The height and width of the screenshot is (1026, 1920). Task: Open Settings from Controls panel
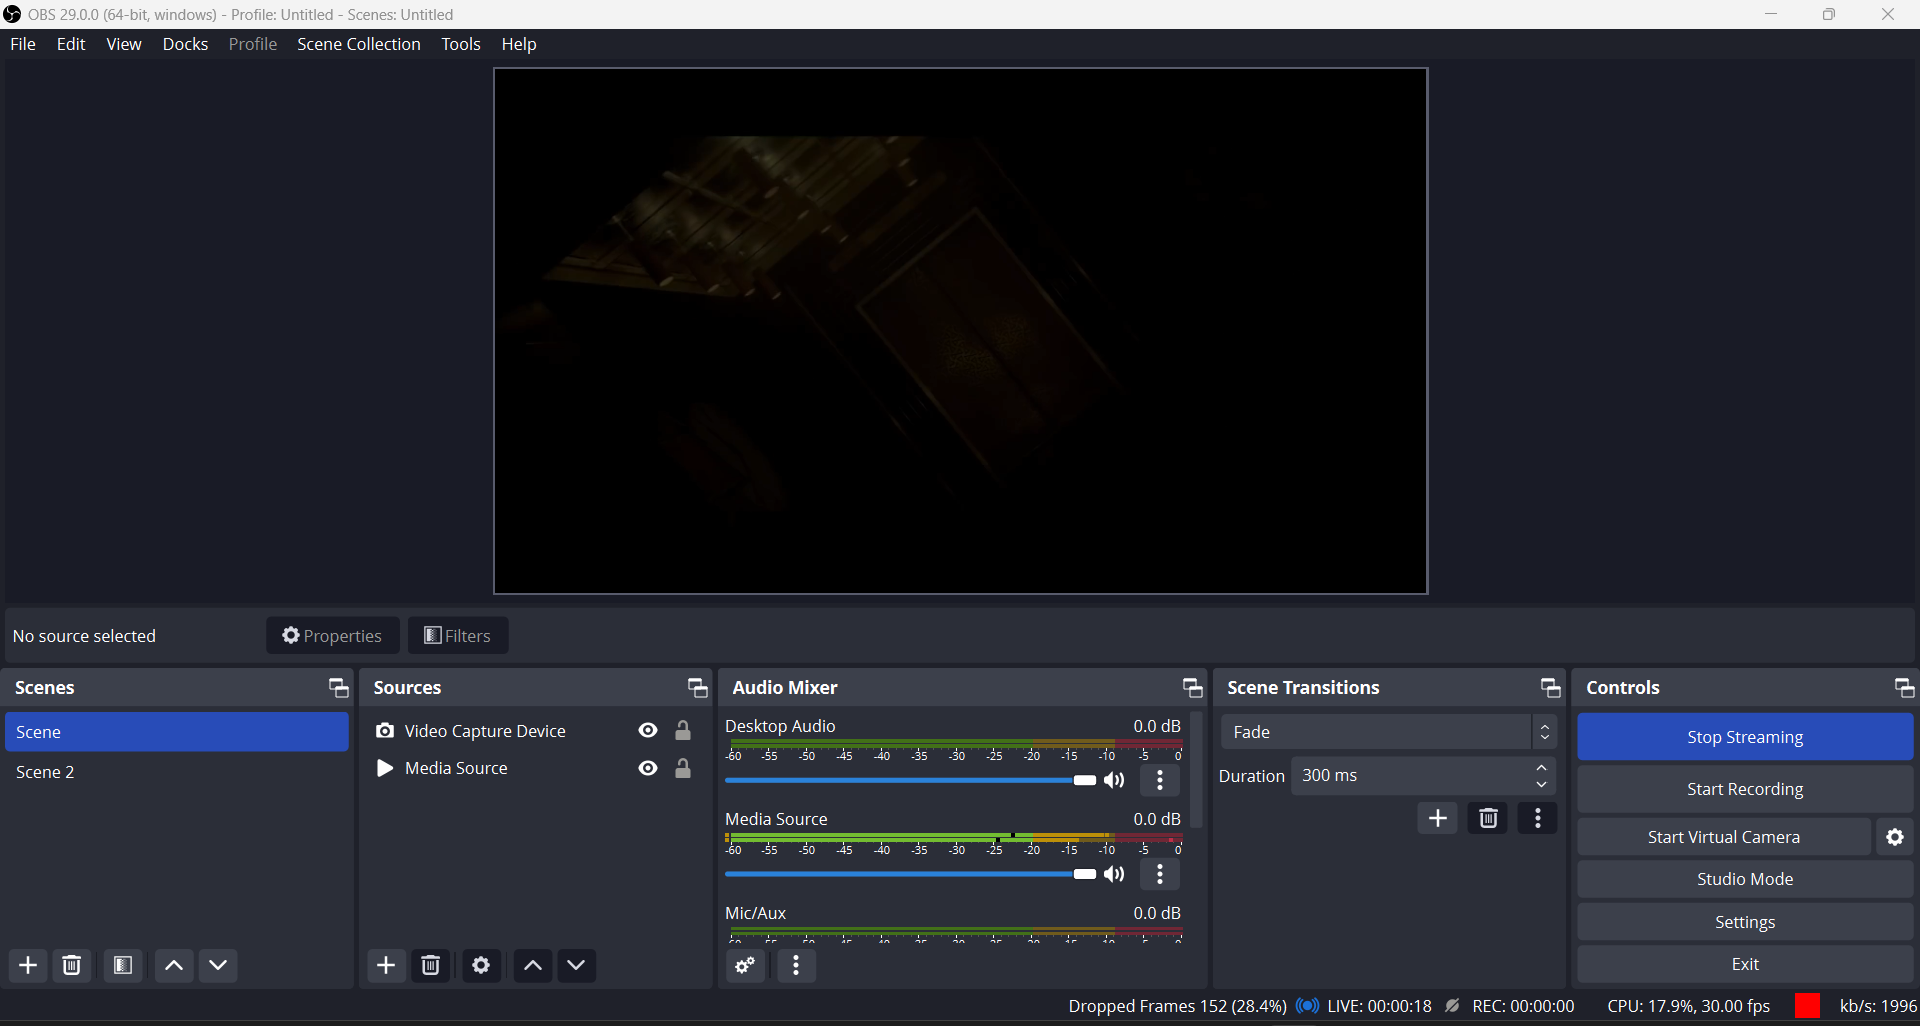coord(1745,922)
